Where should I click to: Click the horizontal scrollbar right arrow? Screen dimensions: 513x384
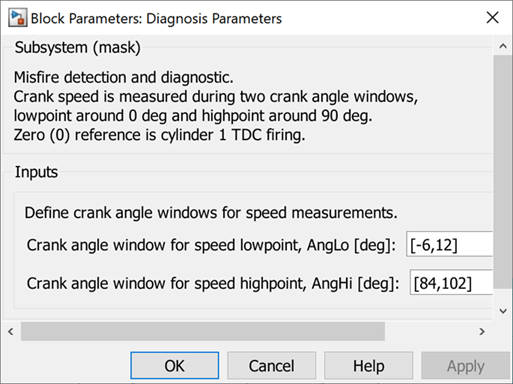click(x=482, y=331)
